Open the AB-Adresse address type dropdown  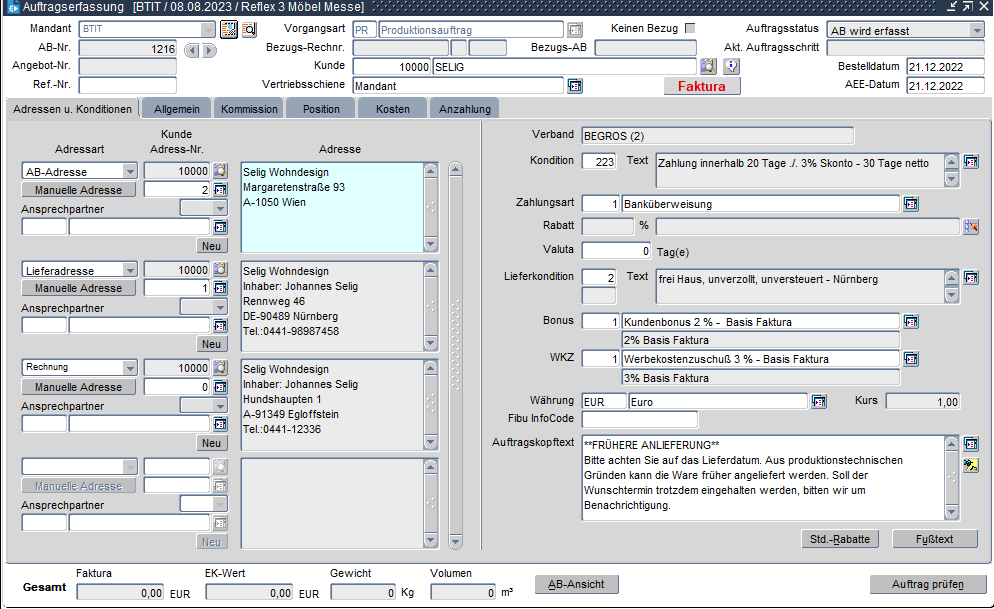(129, 171)
